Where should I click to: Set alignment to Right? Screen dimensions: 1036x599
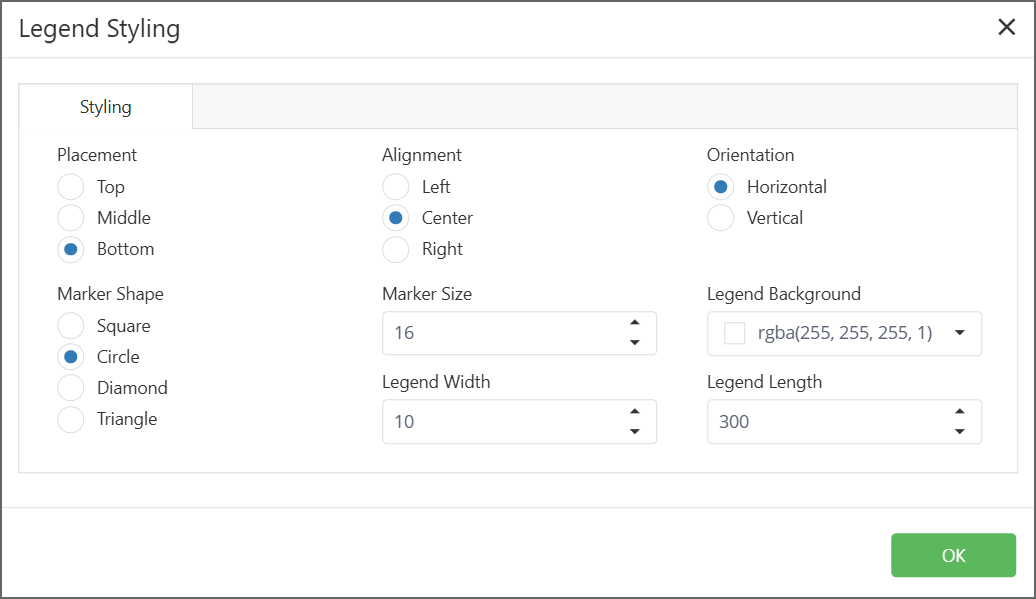click(396, 249)
